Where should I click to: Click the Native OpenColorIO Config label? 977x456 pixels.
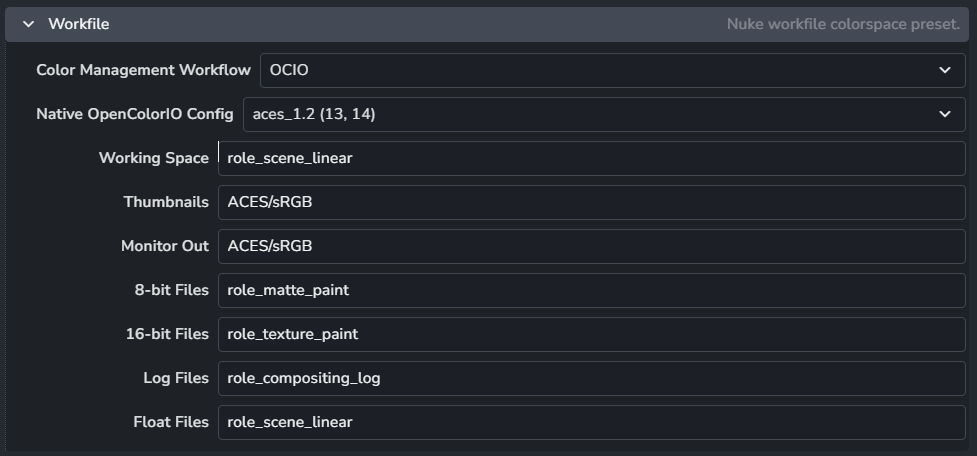click(x=135, y=114)
